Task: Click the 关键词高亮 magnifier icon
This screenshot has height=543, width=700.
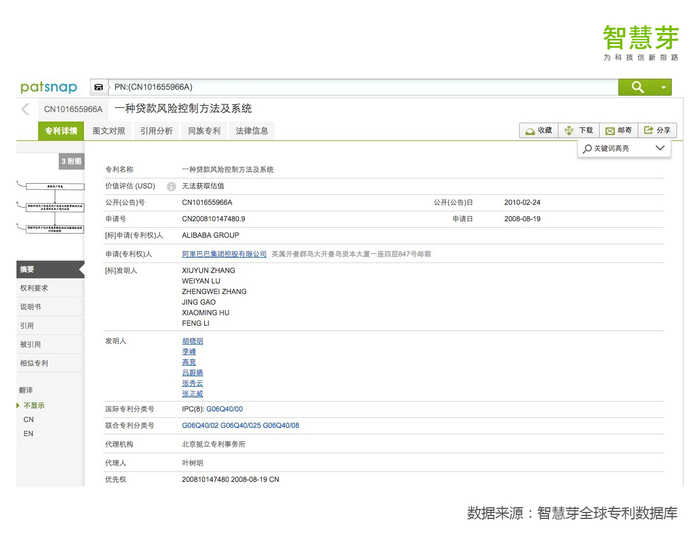Action: pyautogui.click(x=588, y=148)
